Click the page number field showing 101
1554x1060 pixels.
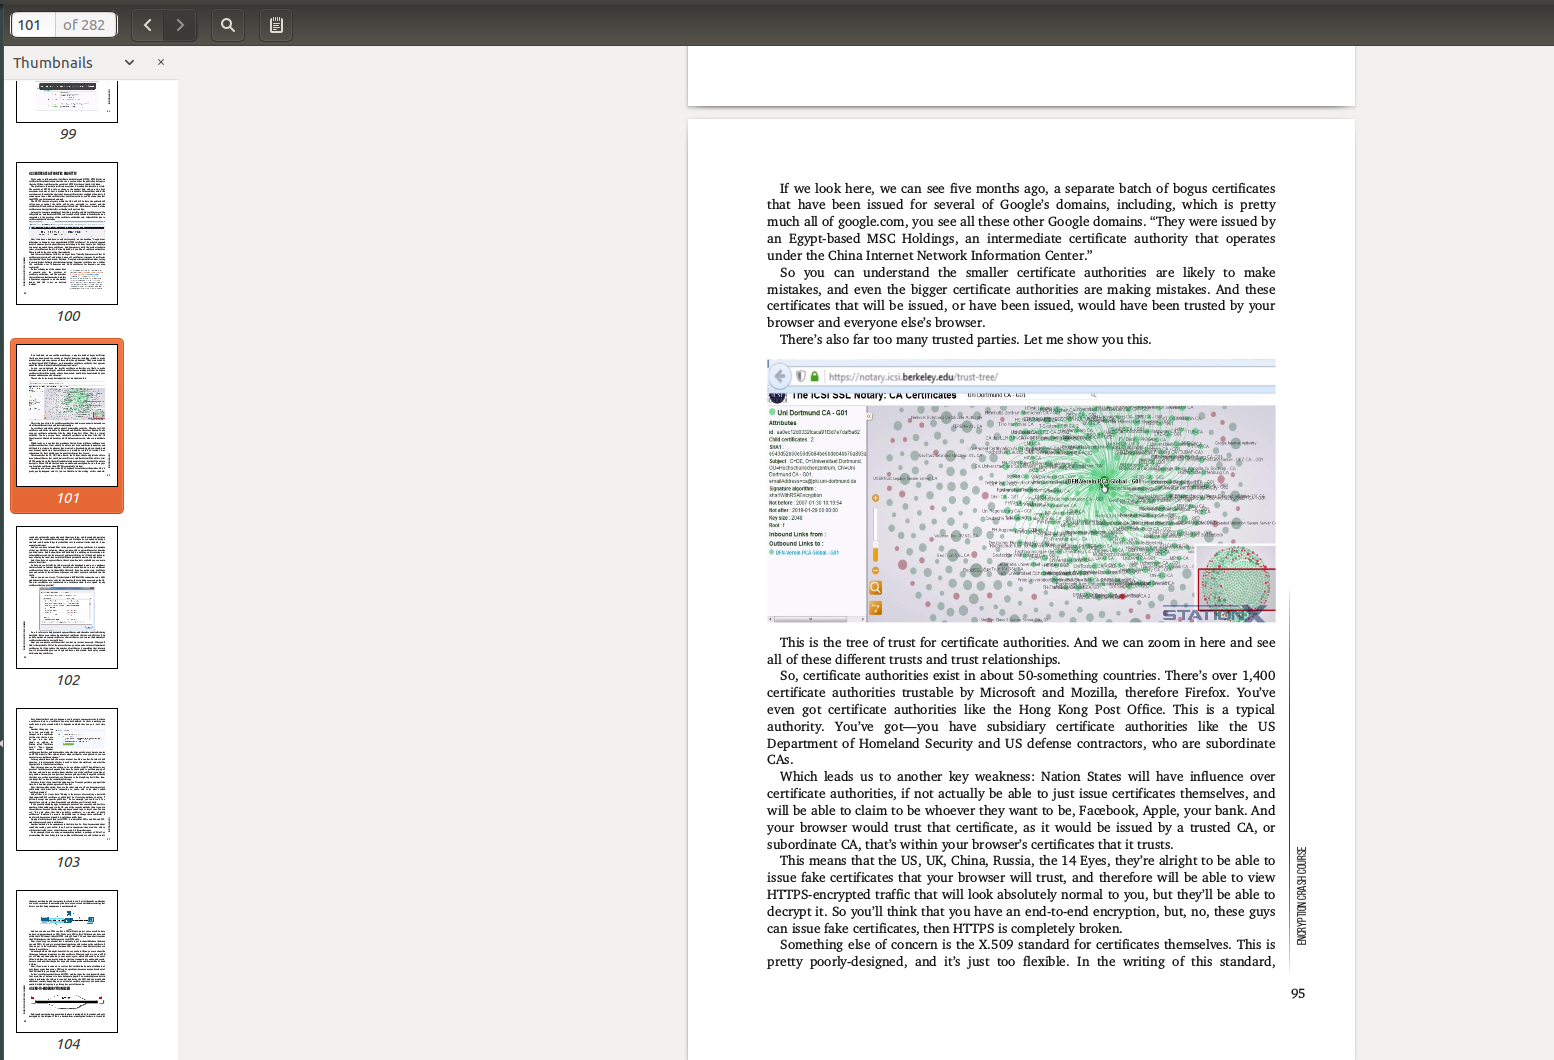(32, 25)
